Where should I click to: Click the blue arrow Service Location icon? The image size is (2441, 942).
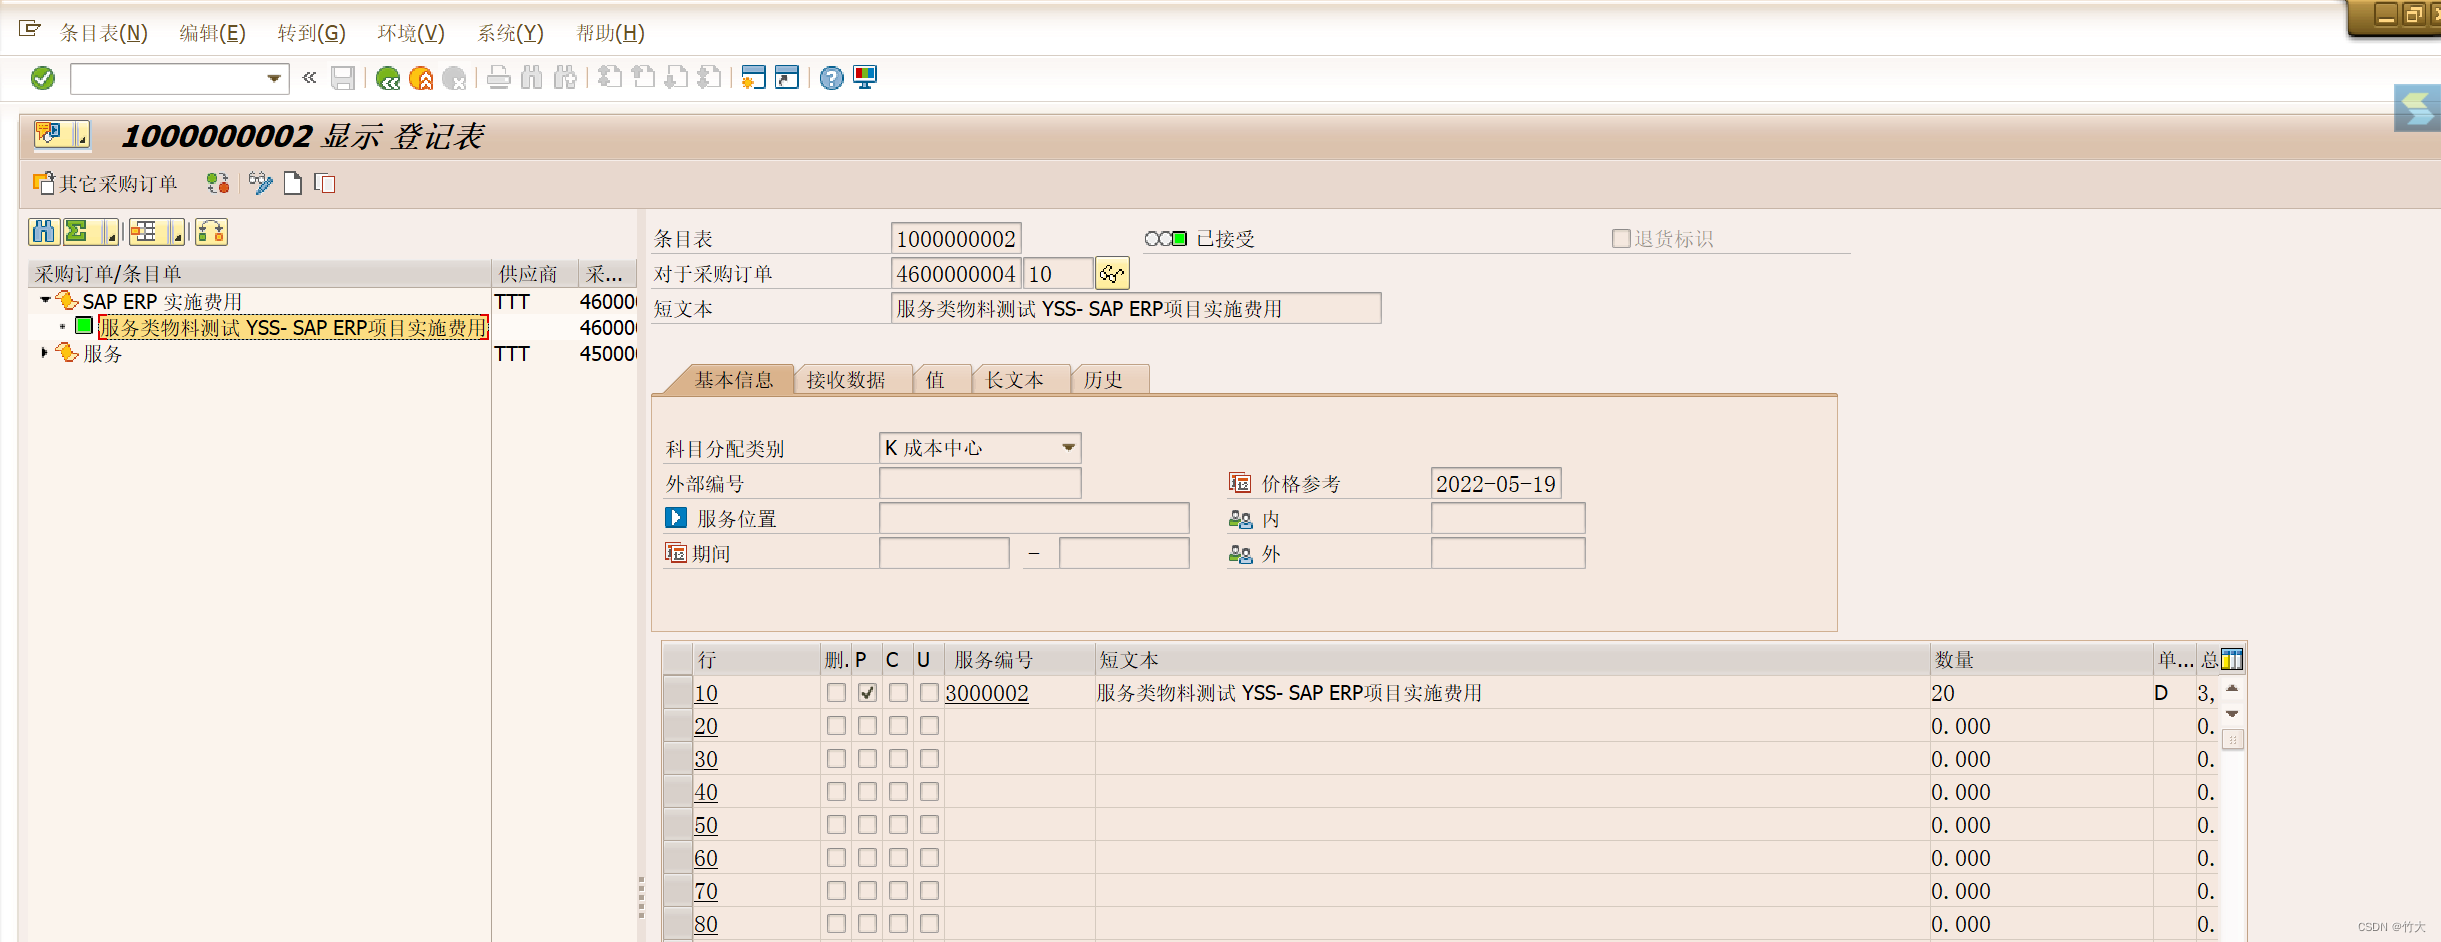676,518
